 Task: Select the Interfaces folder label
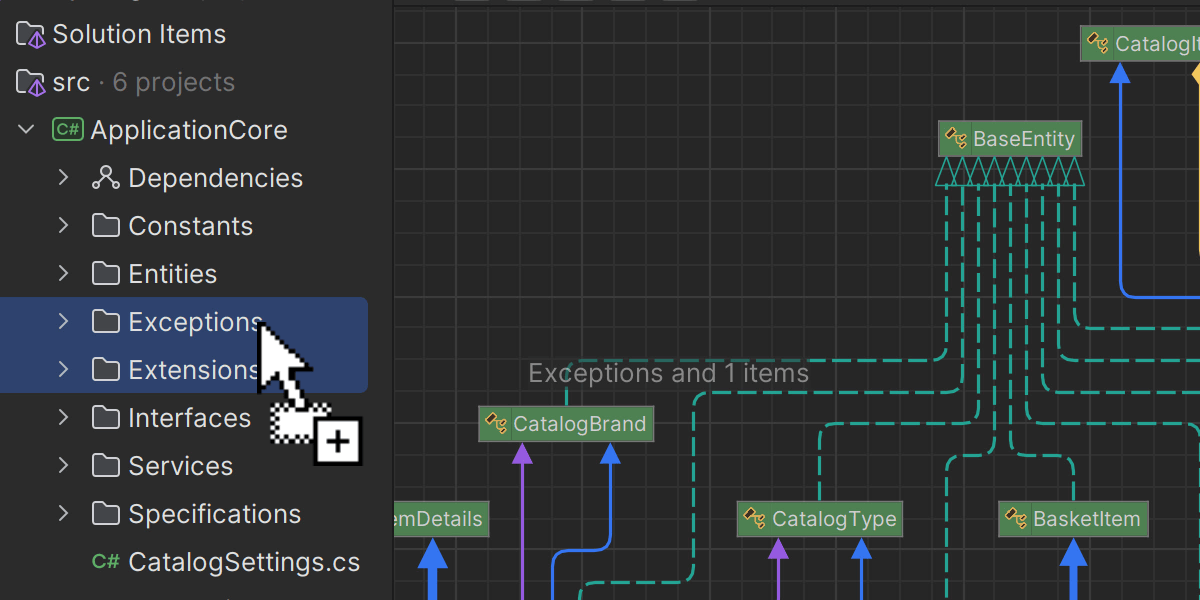(x=190, y=418)
